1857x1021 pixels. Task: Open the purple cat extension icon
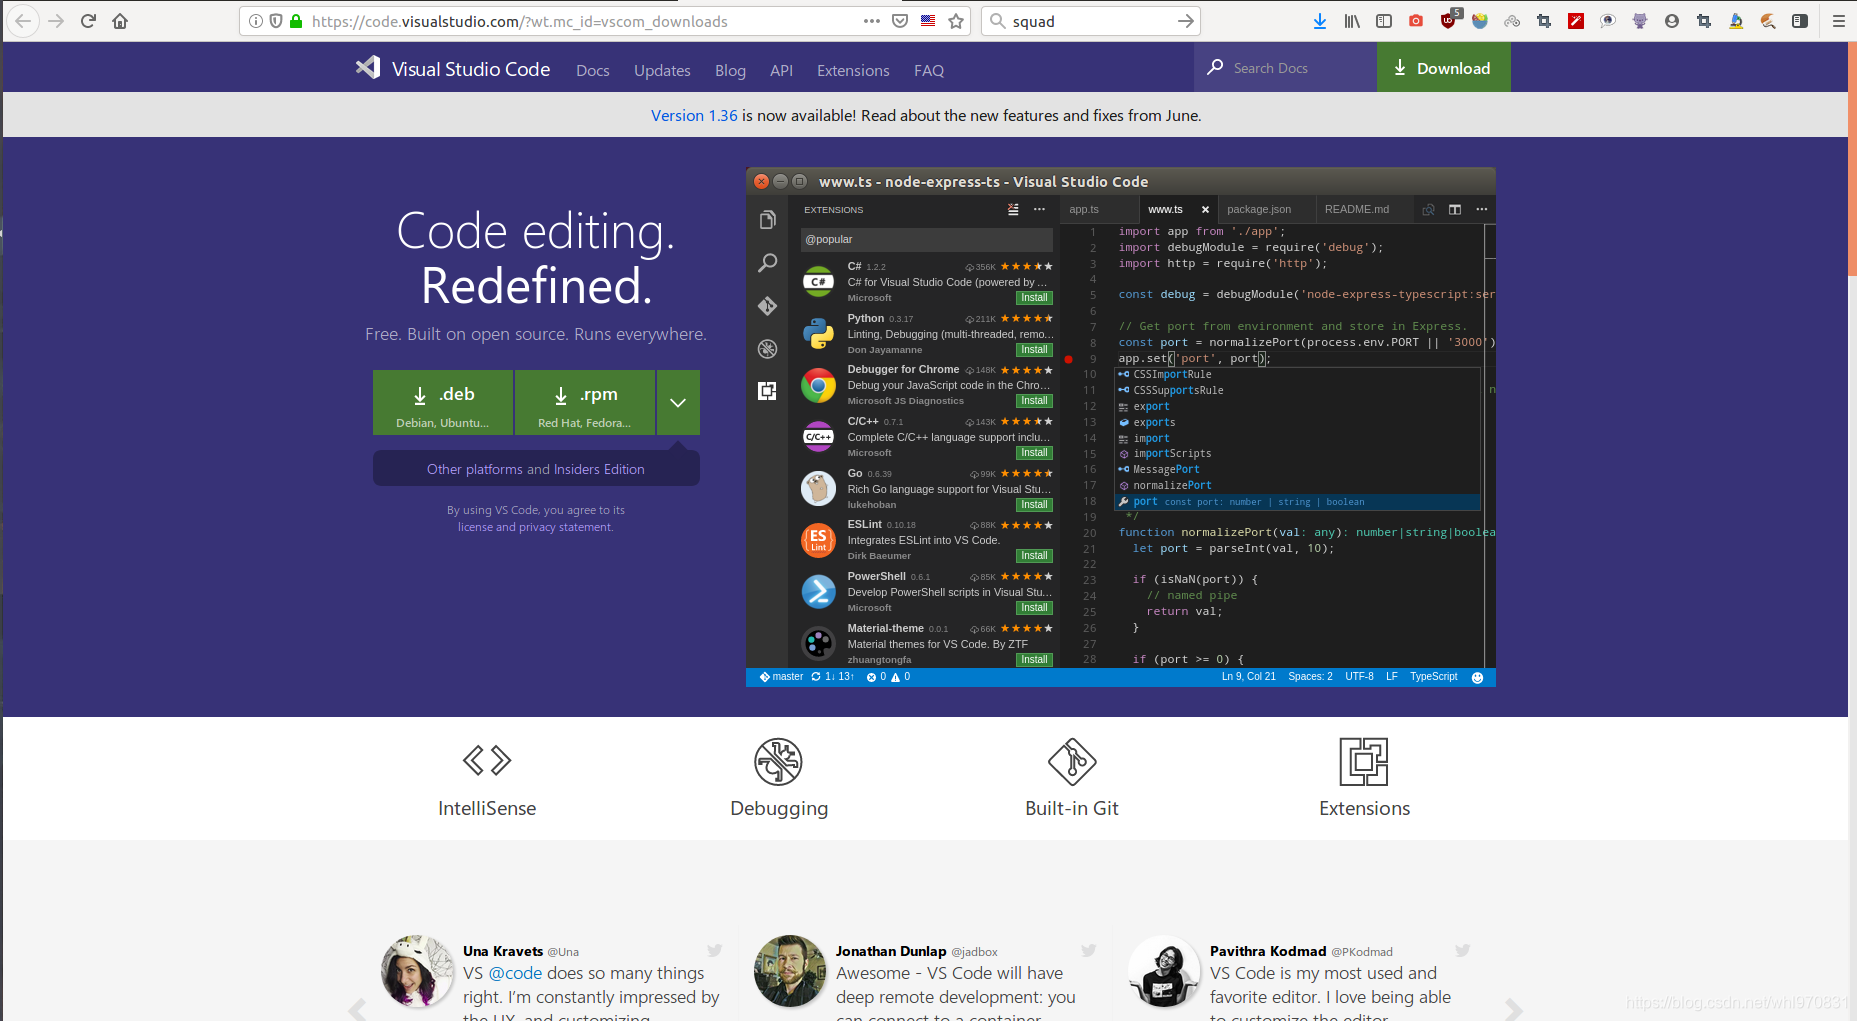point(1640,21)
